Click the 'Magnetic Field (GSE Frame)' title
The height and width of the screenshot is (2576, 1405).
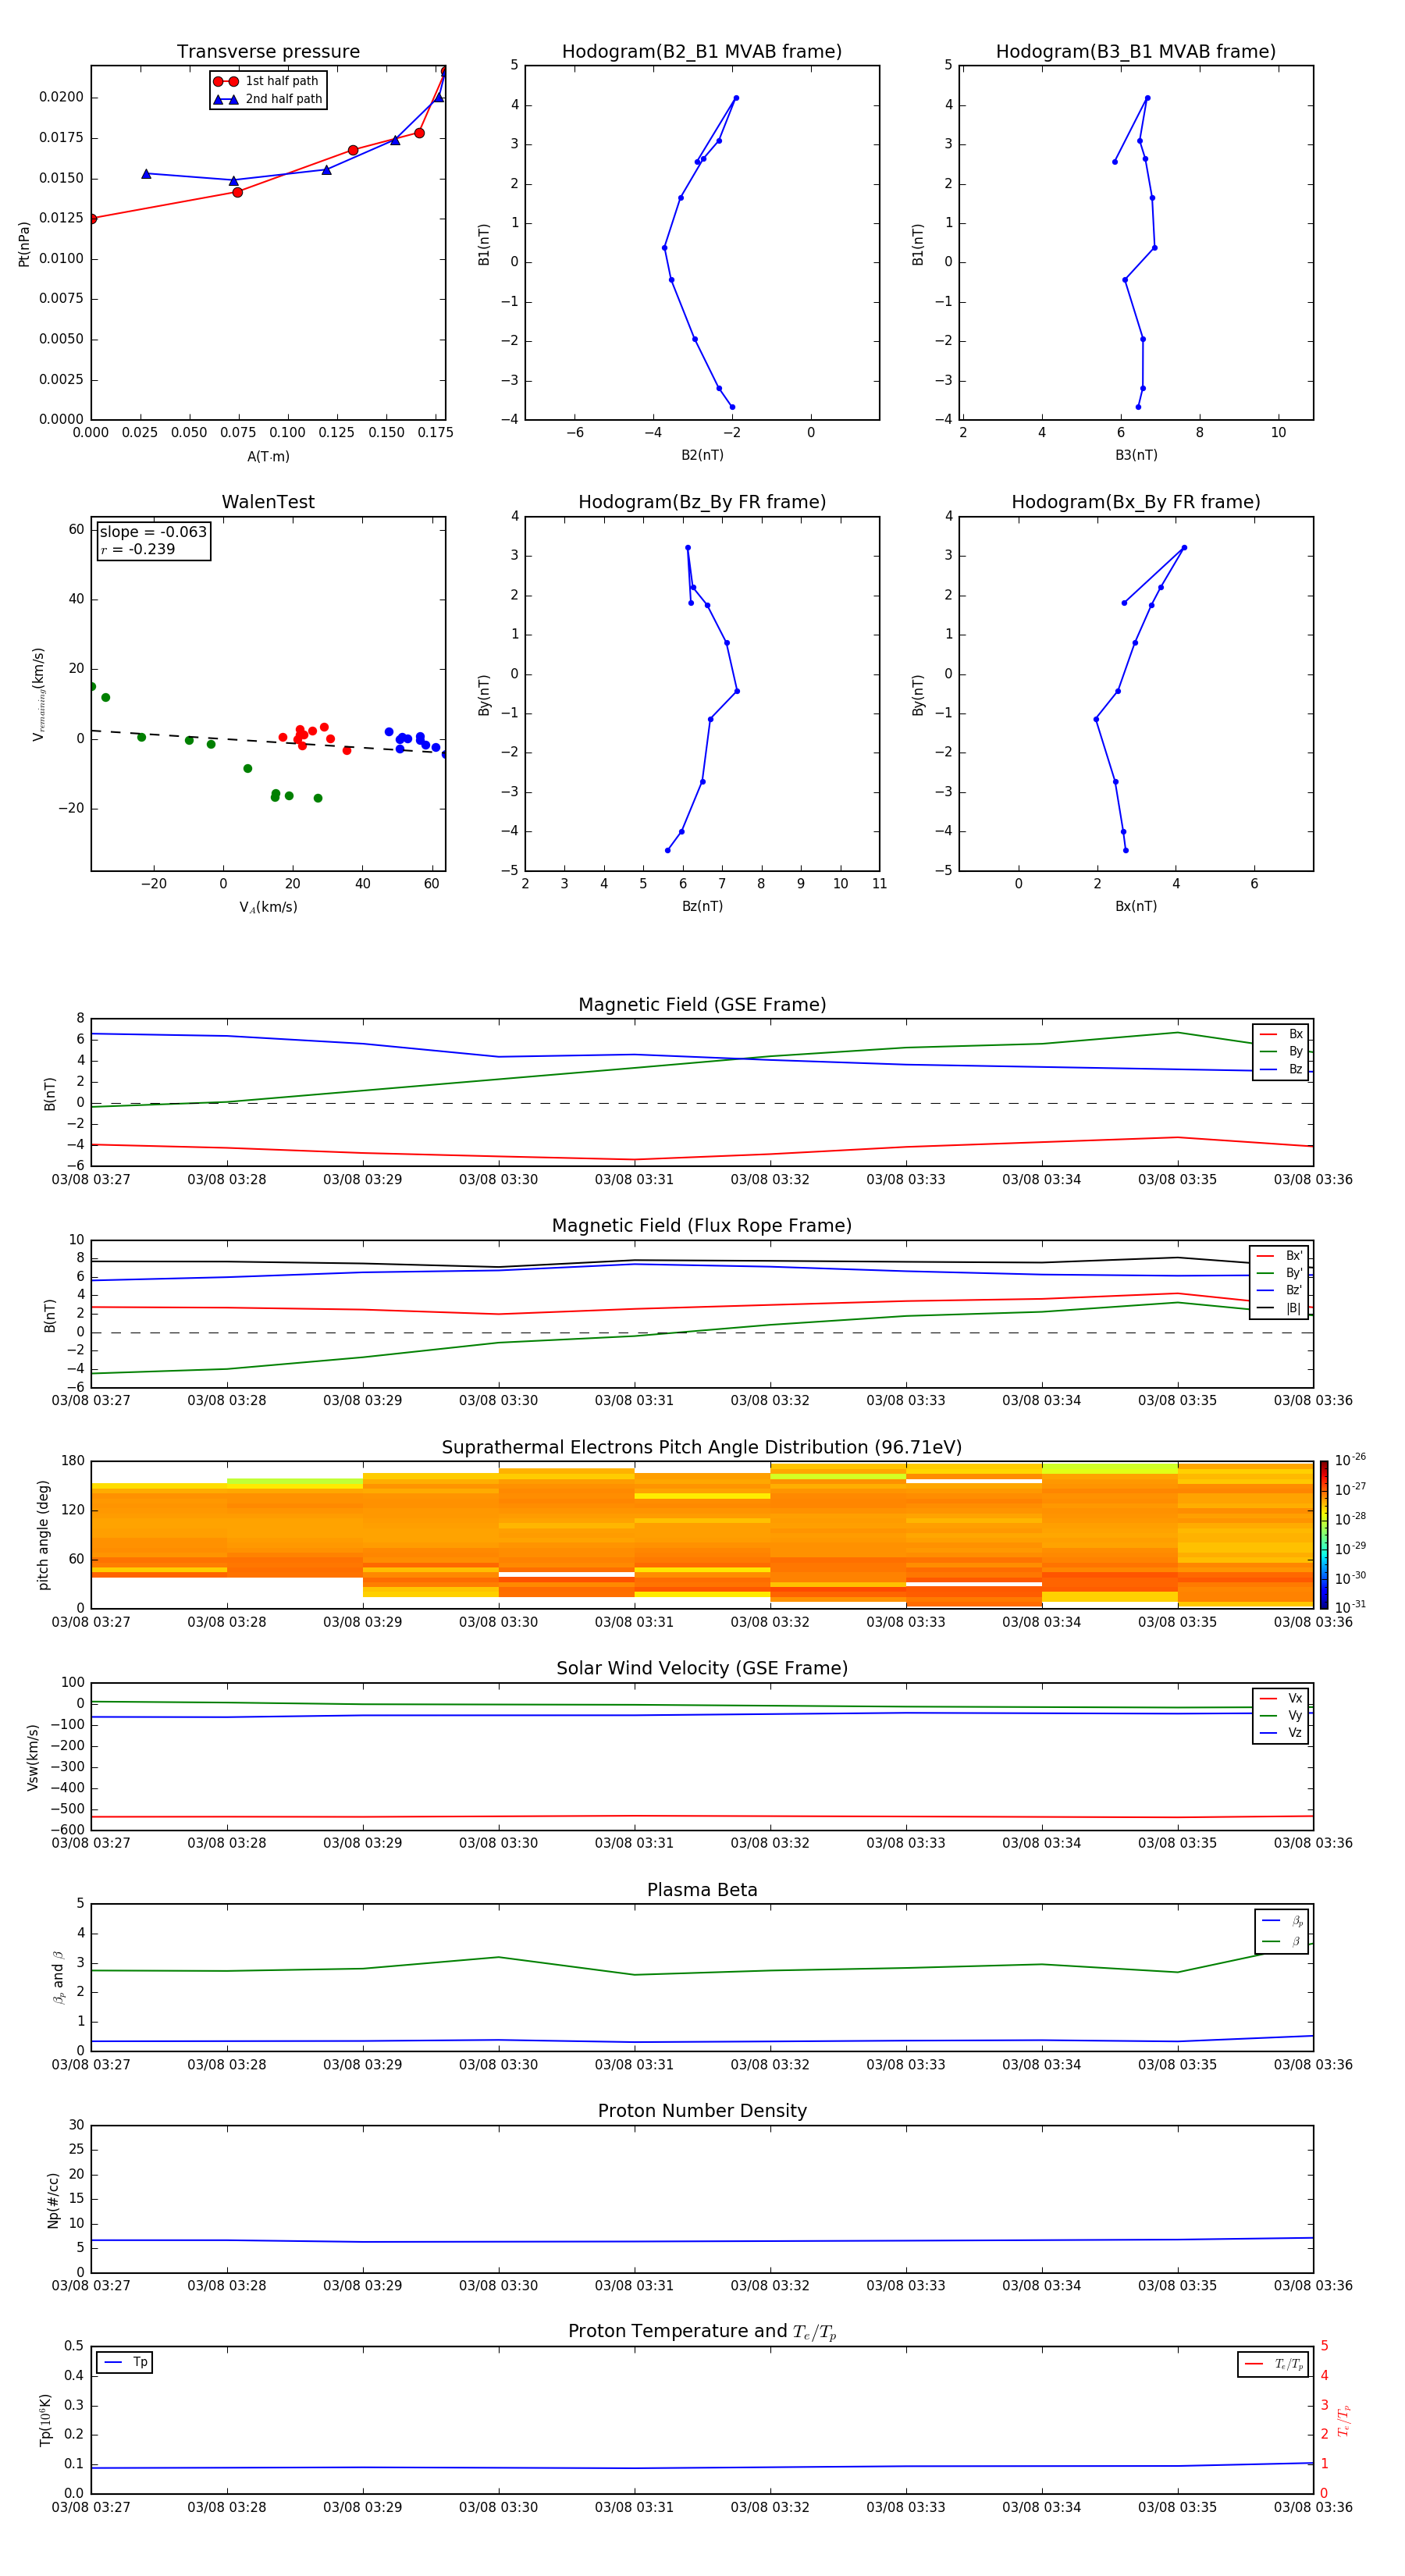702,1005
